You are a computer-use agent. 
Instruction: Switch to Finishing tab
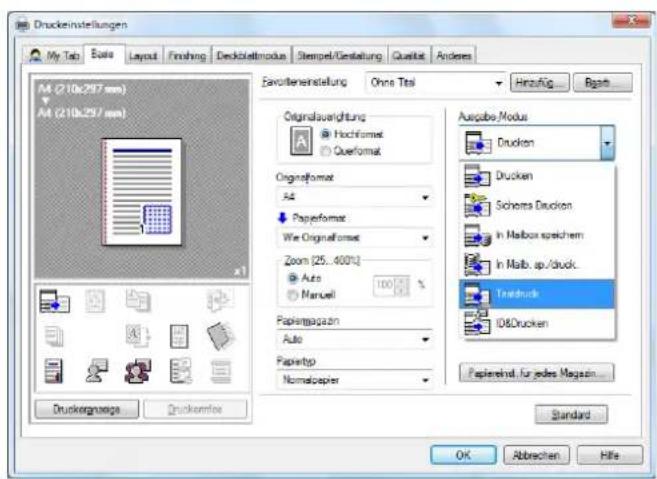click(x=187, y=56)
